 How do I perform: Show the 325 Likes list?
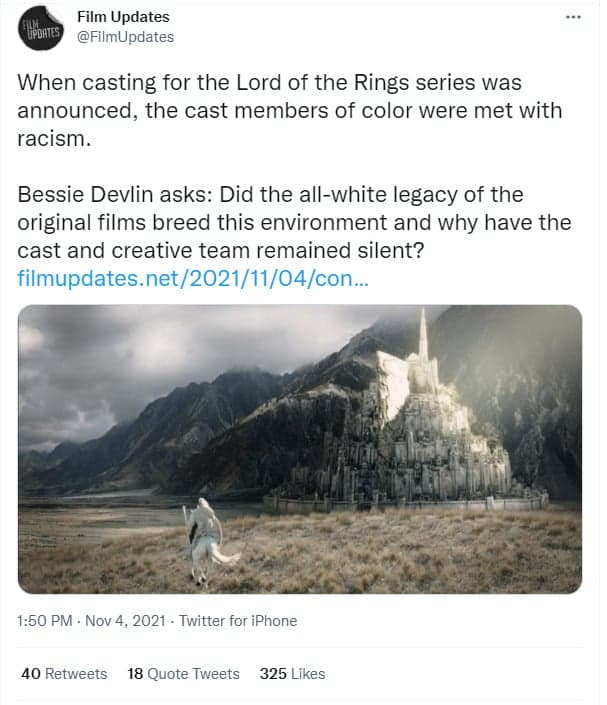[x=292, y=674]
